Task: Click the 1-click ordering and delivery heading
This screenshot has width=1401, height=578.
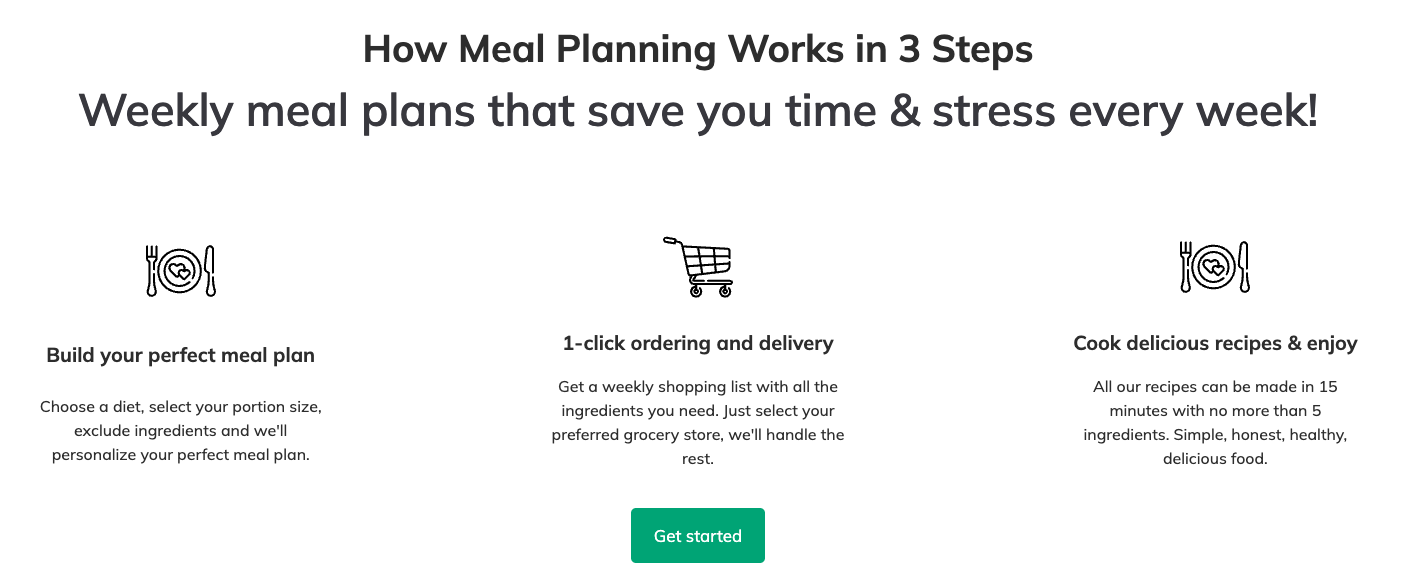Action: 698,343
